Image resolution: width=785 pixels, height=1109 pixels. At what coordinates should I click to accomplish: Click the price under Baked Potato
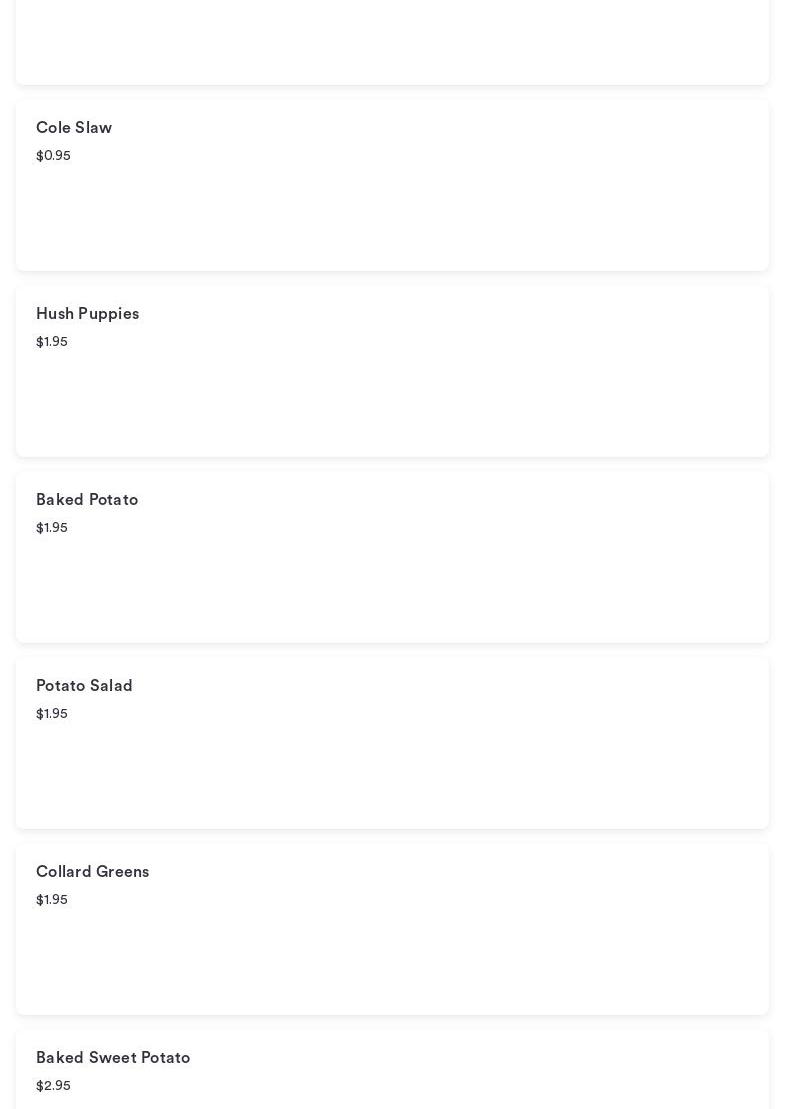click(52, 528)
